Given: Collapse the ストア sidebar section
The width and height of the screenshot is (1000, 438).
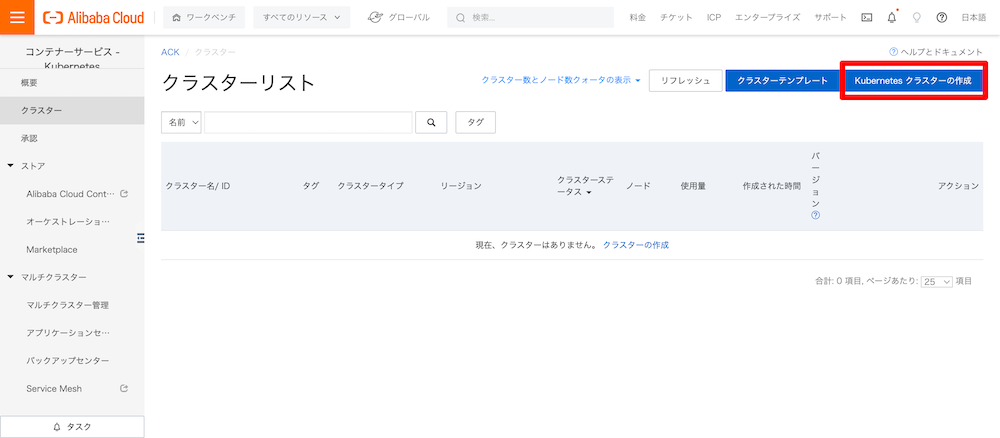Looking at the screenshot, I should tap(11, 166).
